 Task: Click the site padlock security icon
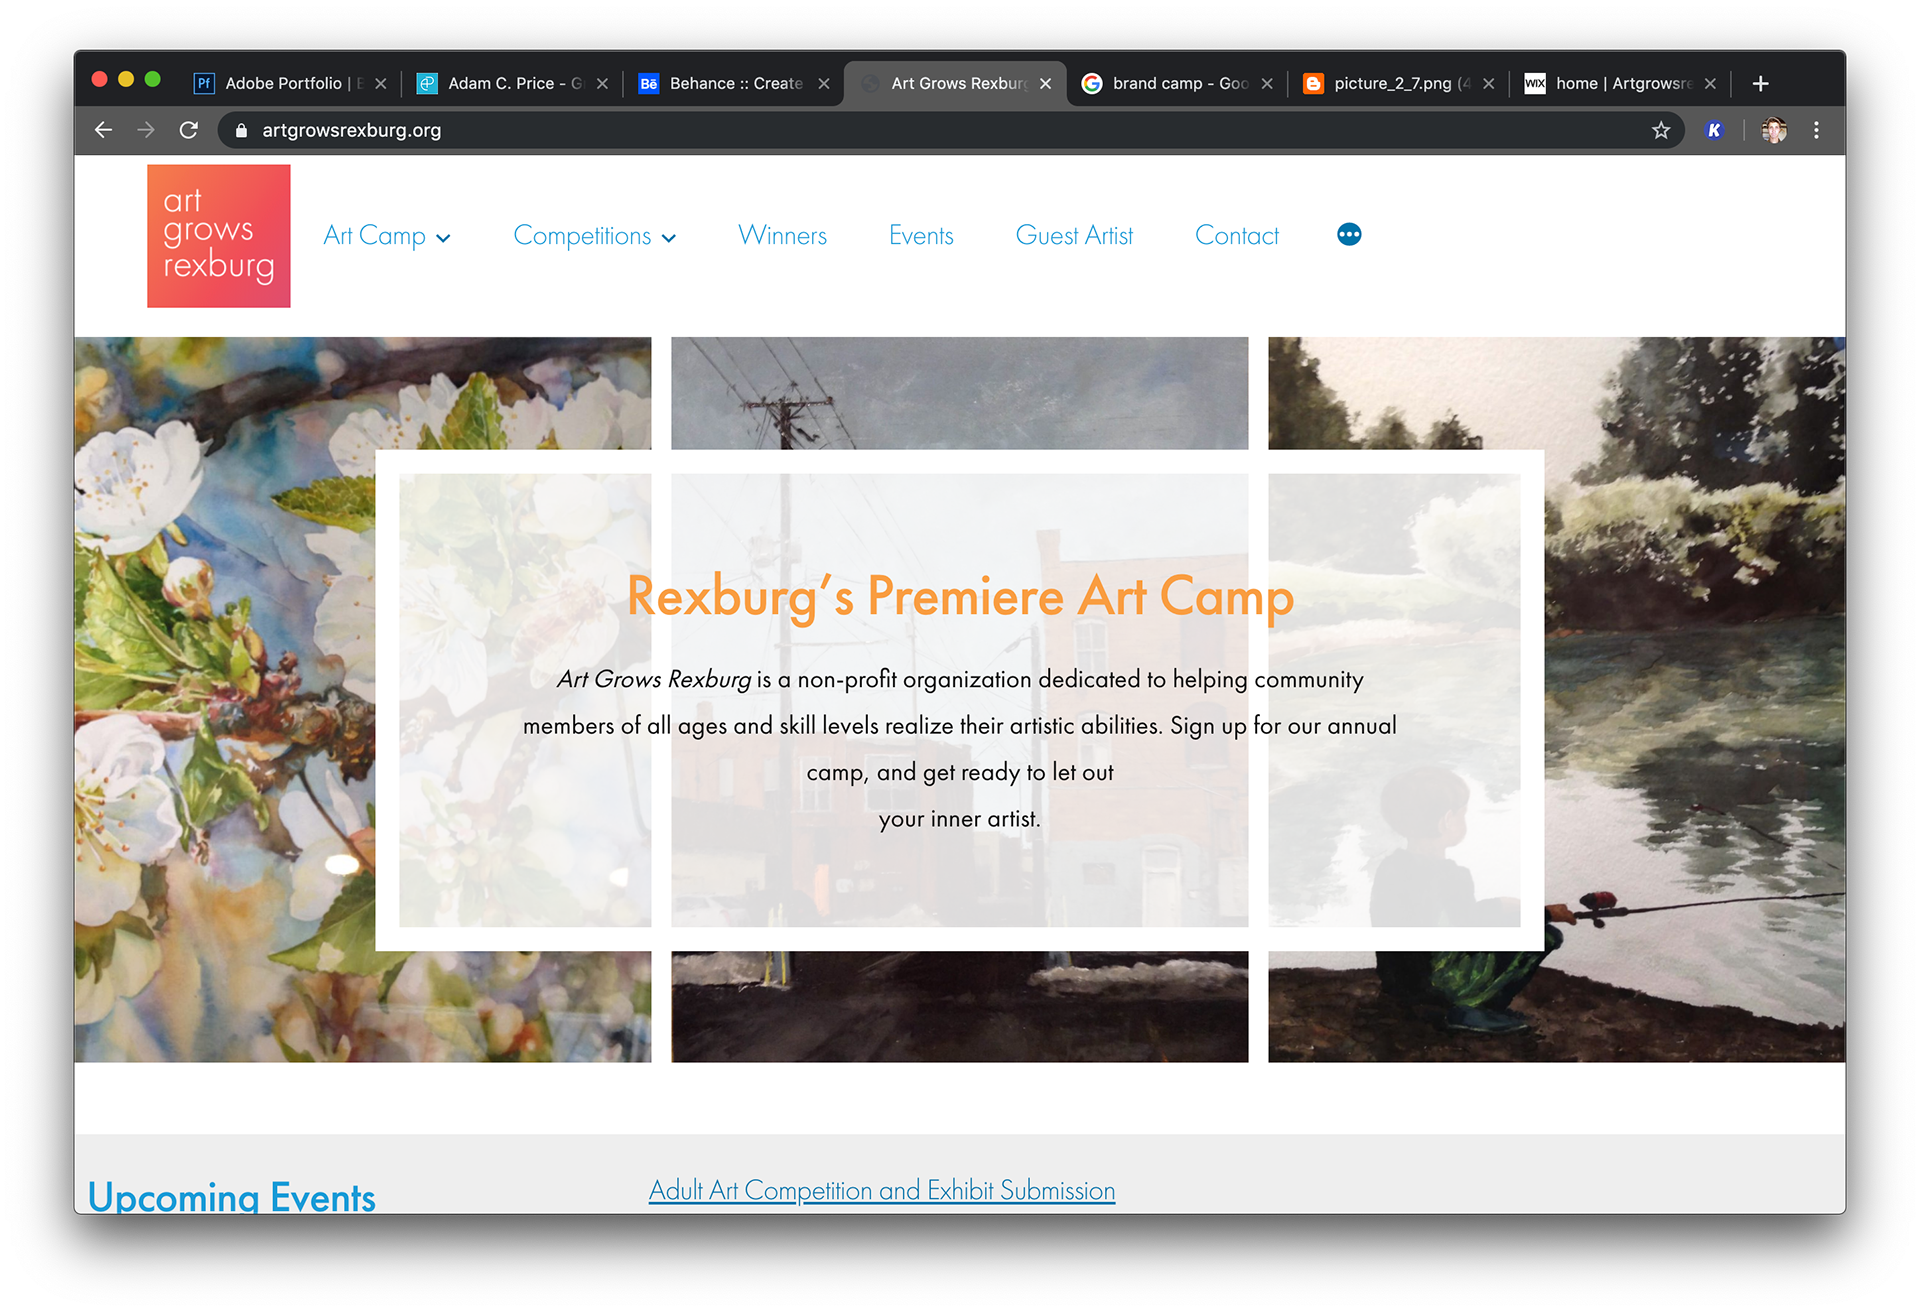tap(241, 130)
